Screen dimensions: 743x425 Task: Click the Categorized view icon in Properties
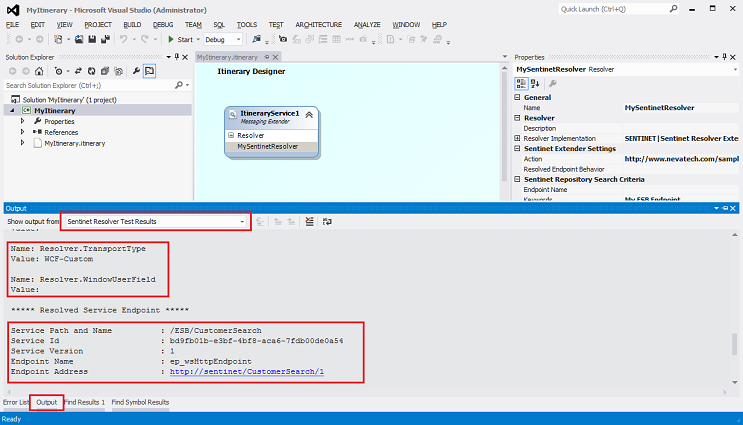(x=521, y=83)
